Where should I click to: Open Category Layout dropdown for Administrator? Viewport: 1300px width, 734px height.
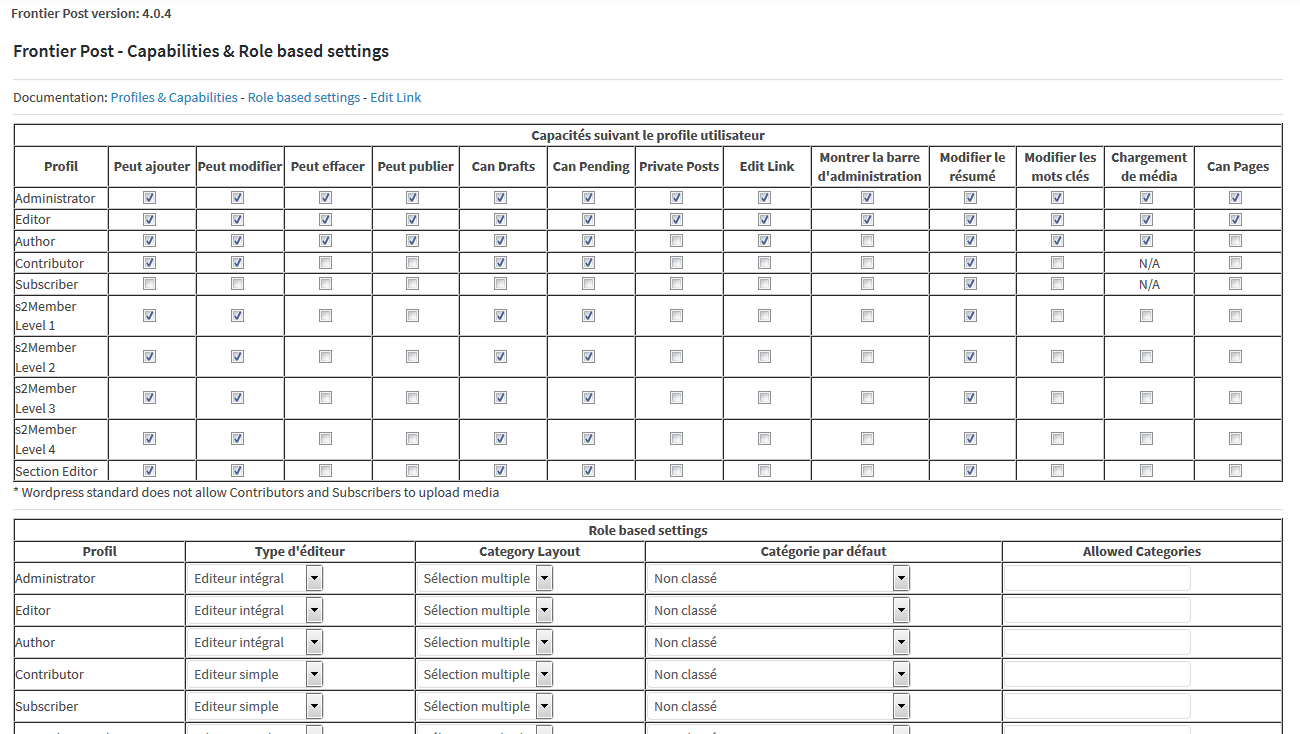click(485, 578)
